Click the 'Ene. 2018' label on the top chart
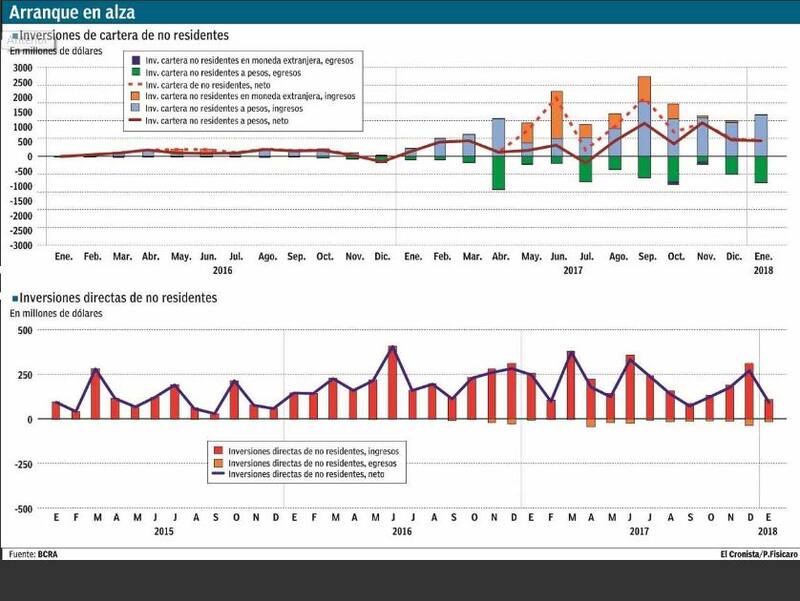The height and width of the screenshot is (601, 800). tap(762, 263)
